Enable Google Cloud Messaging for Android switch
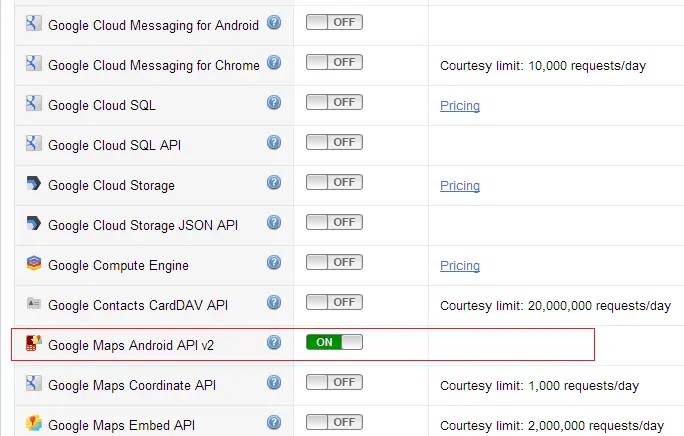The height and width of the screenshot is (436, 684). 334,22
